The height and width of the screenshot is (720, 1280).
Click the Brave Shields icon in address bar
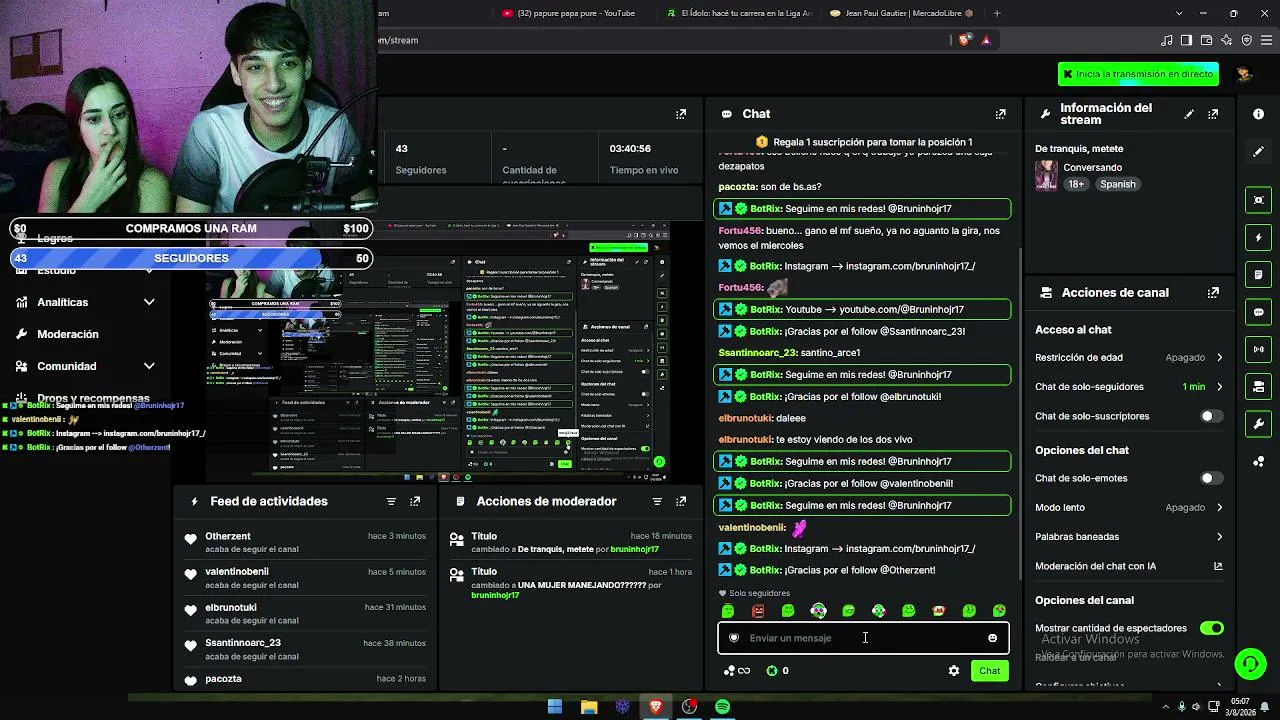[x=964, y=40]
